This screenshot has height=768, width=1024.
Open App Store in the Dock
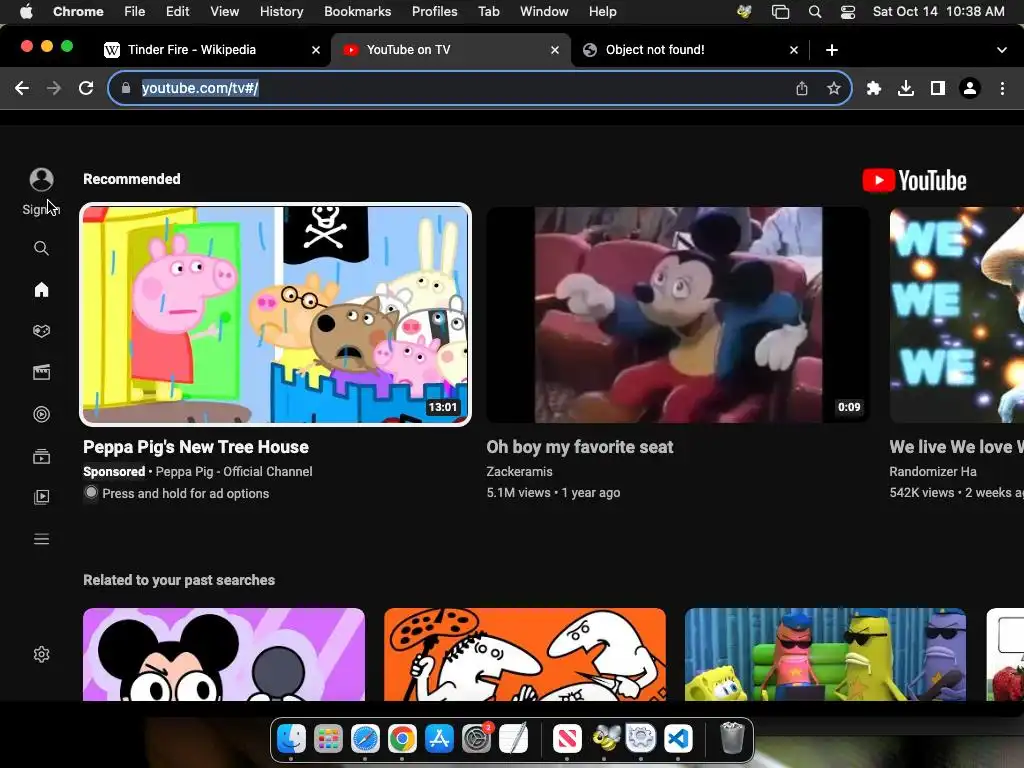(x=439, y=739)
